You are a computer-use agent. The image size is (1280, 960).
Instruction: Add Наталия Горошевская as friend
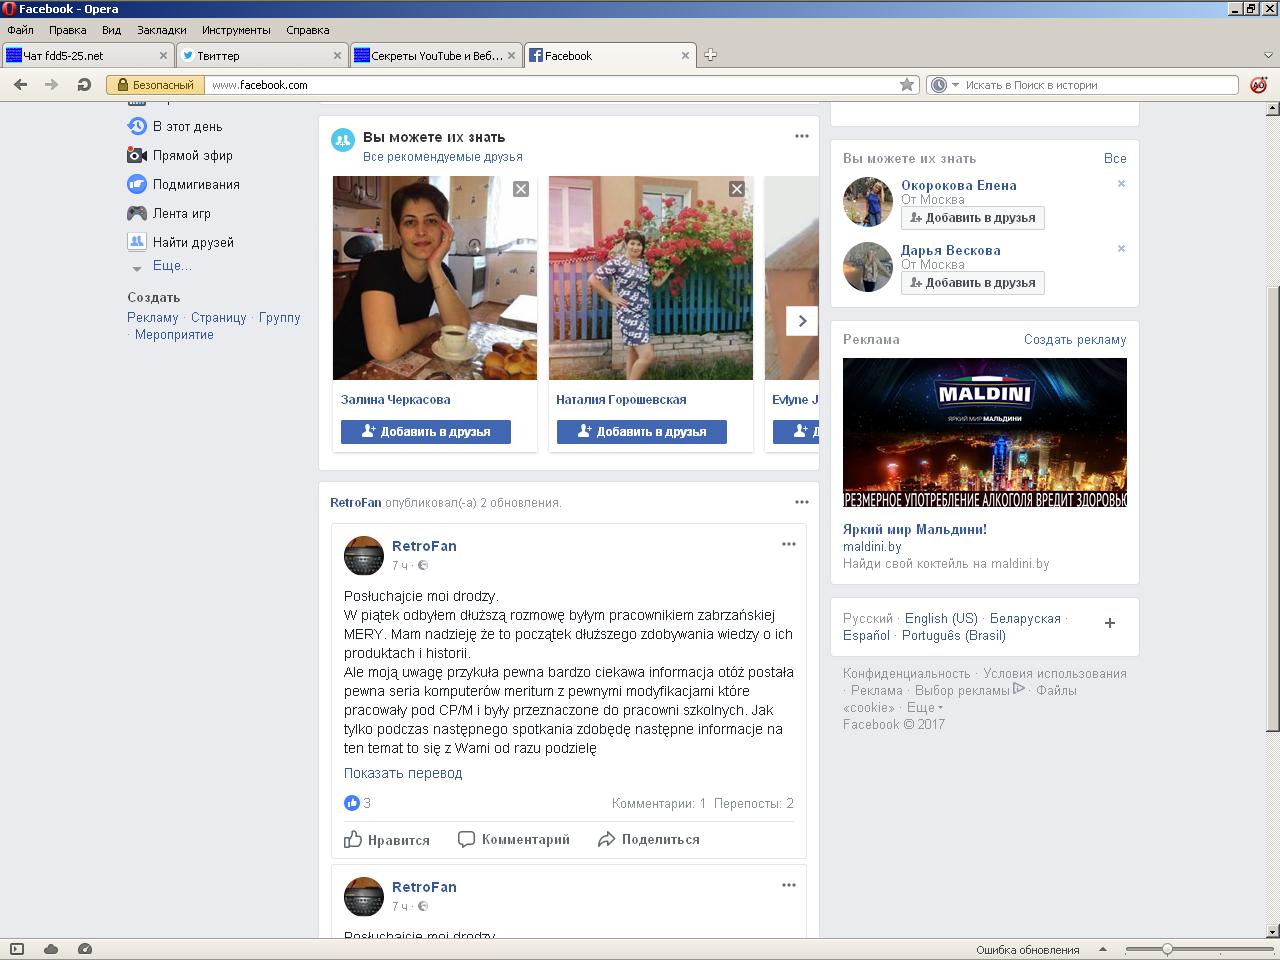[642, 432]
